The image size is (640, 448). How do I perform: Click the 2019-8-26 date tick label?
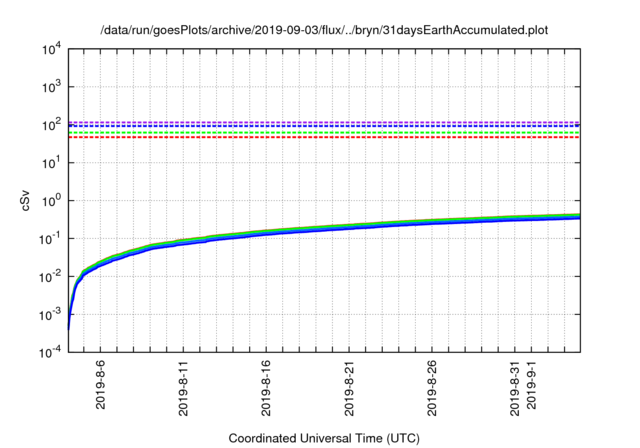432,388
